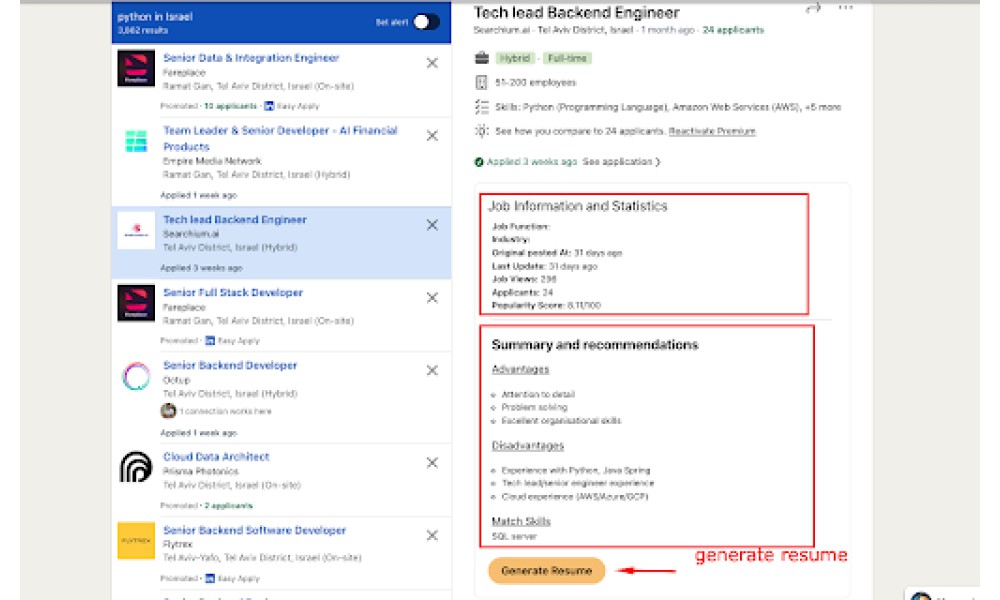
Task: Click the python in Israel search header
Action: [155, 17]
